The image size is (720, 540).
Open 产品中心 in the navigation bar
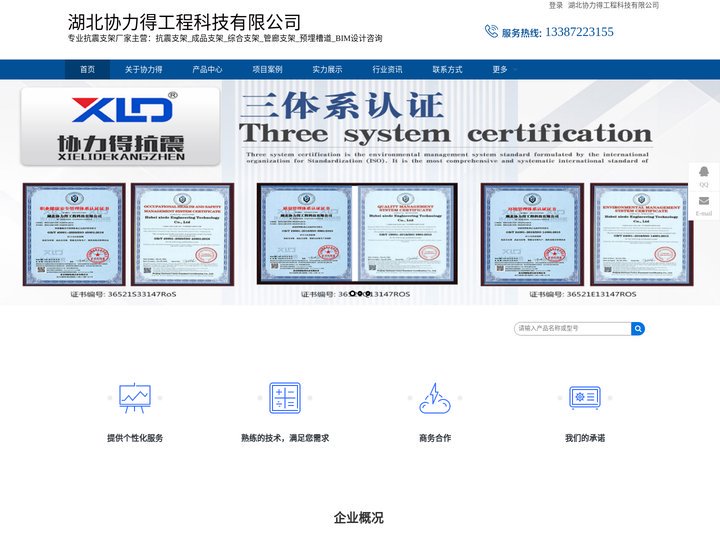pyautogui.click(x=207, y=69)
